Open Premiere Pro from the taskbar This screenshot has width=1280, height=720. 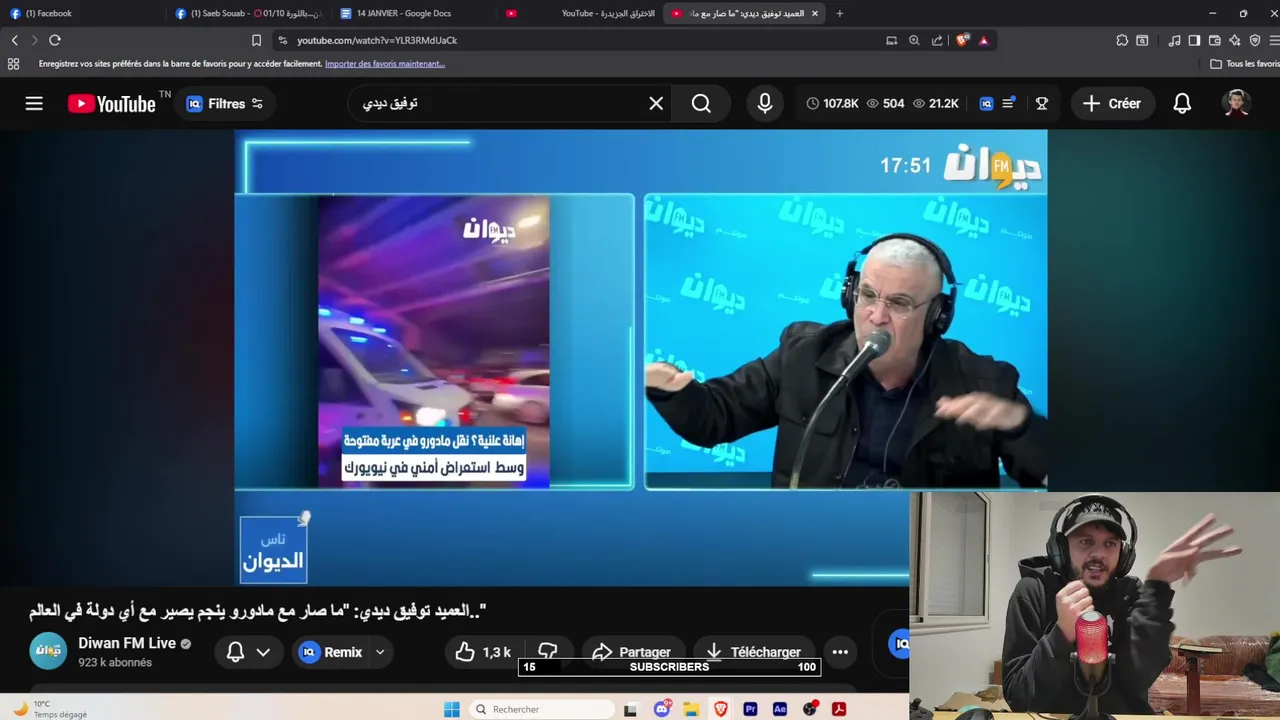750,709
